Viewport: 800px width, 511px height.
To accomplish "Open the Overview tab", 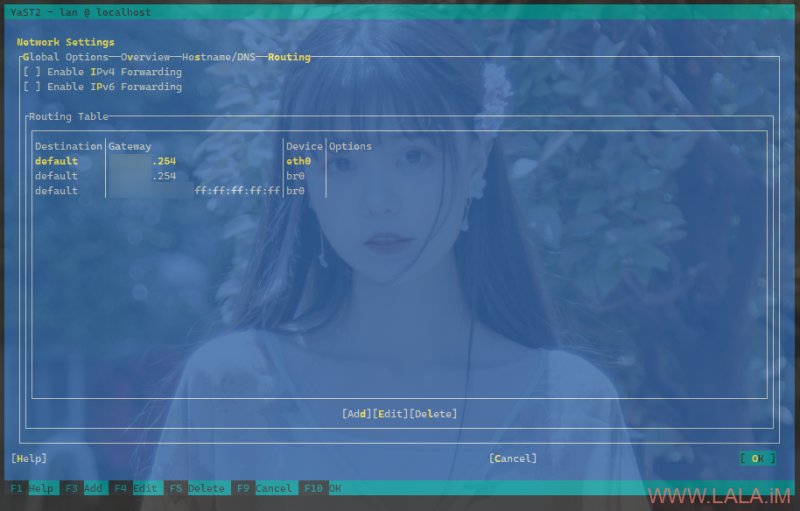I will 145,57.
